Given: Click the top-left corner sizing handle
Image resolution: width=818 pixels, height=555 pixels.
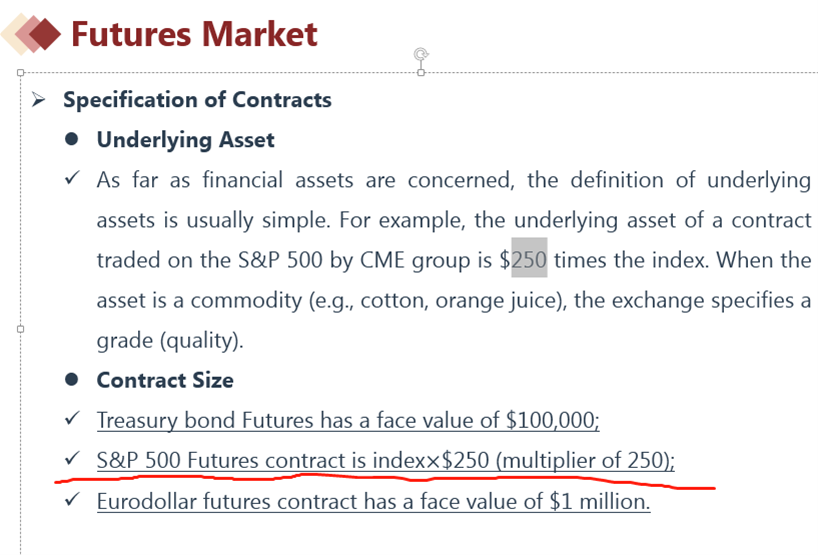Looking at the screenshot, I should pyautogui.click(x=20, y=73).
